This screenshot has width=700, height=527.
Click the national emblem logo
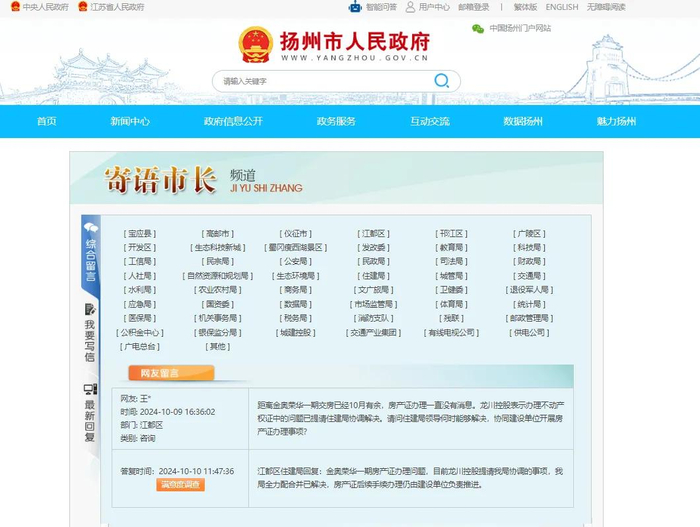coord(256,45)
